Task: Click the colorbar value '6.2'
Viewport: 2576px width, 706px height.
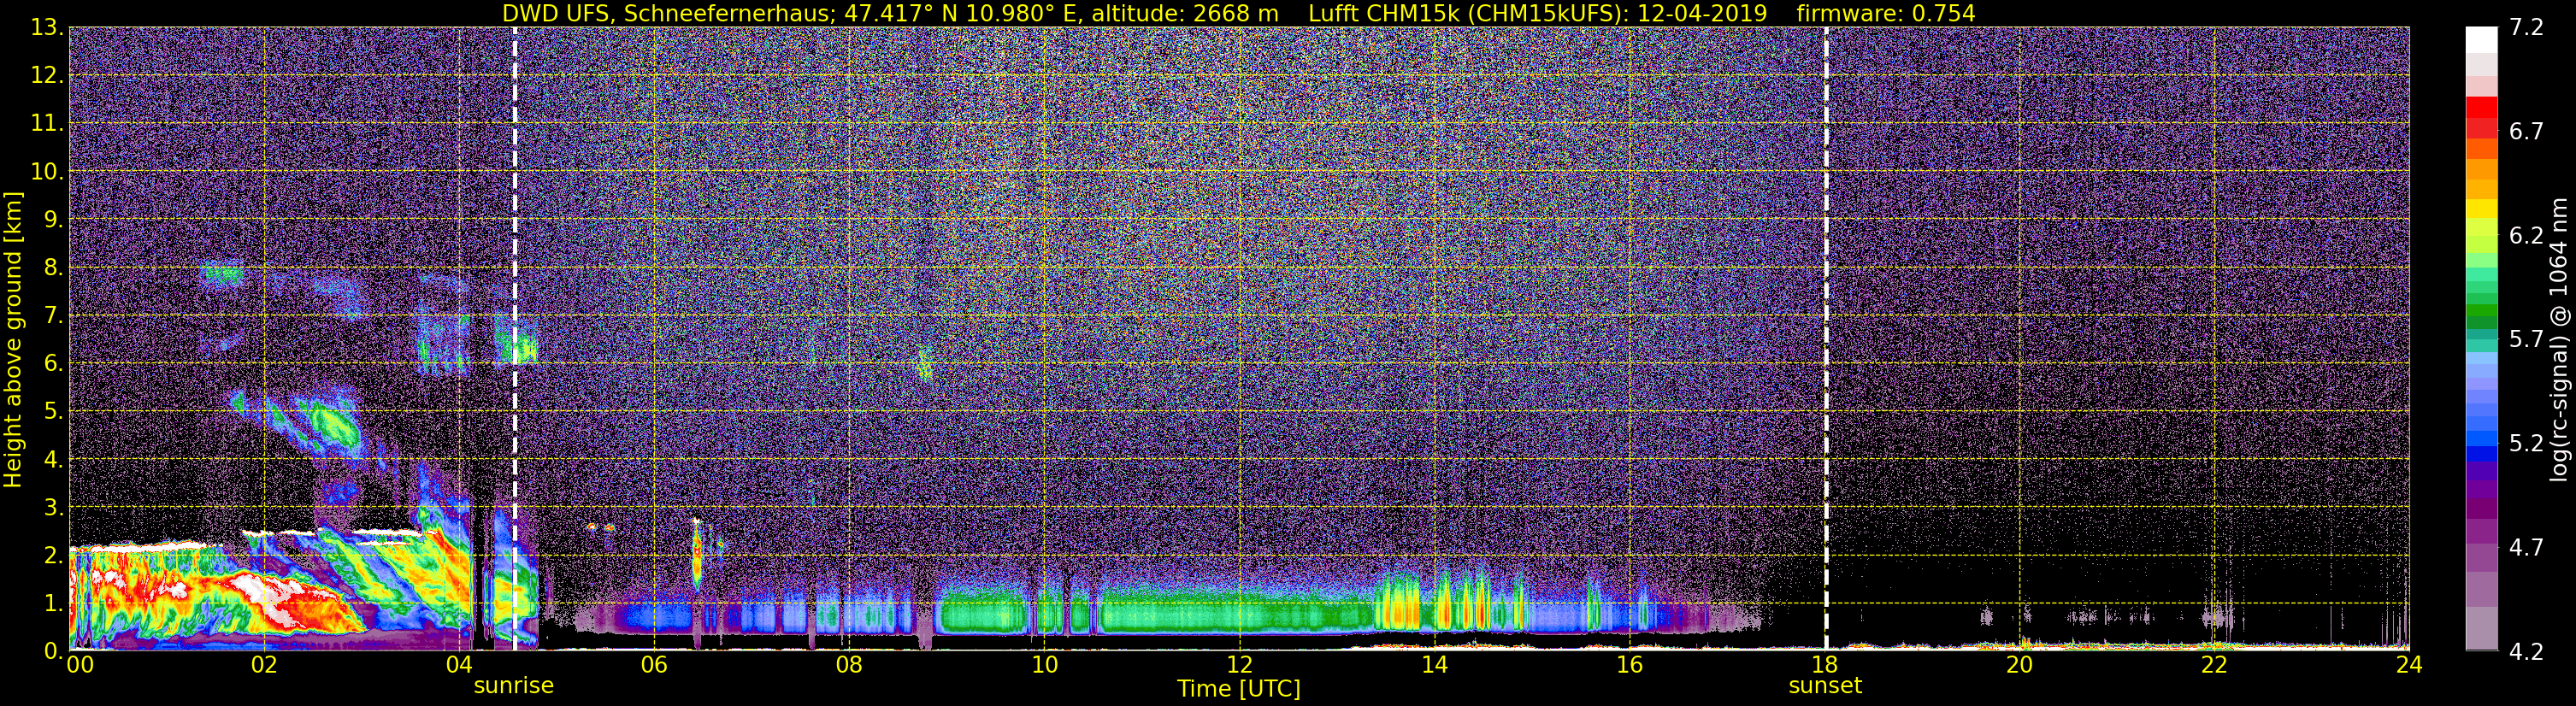Action: [x=2526, y=236]
